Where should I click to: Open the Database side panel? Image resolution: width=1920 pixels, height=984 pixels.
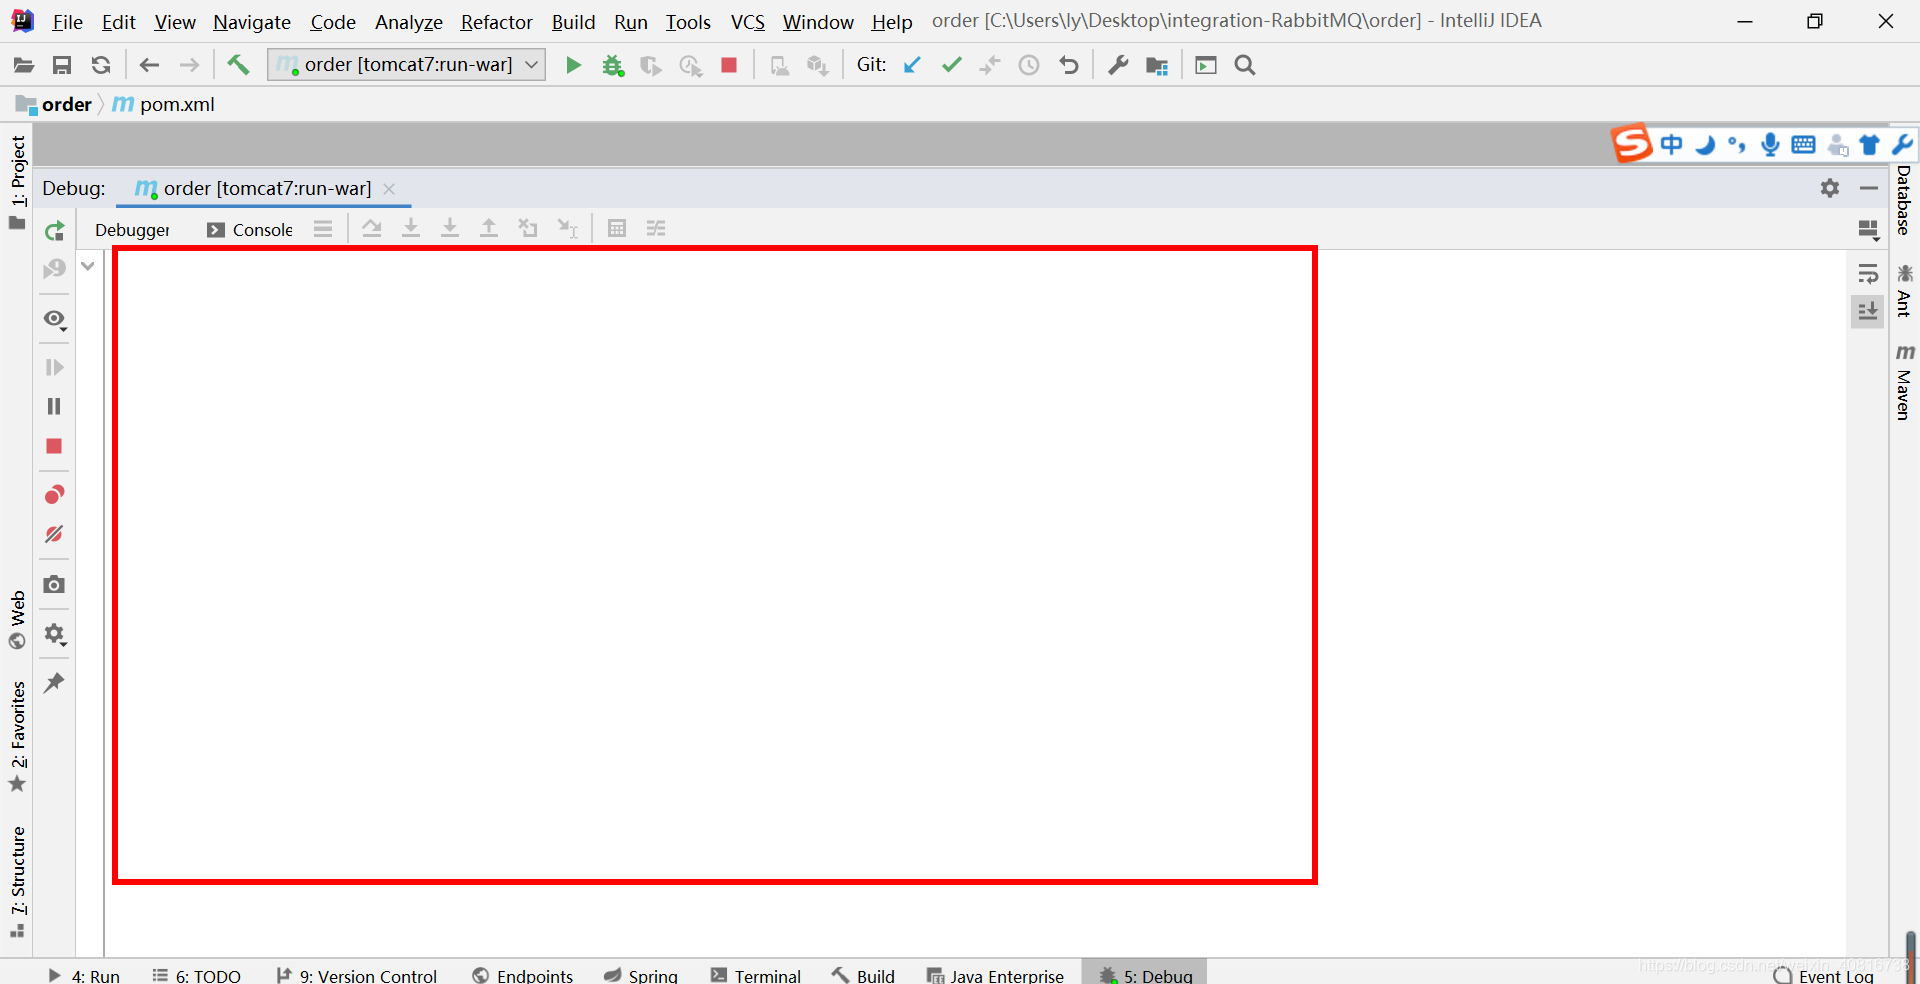tap(1904, 201)
